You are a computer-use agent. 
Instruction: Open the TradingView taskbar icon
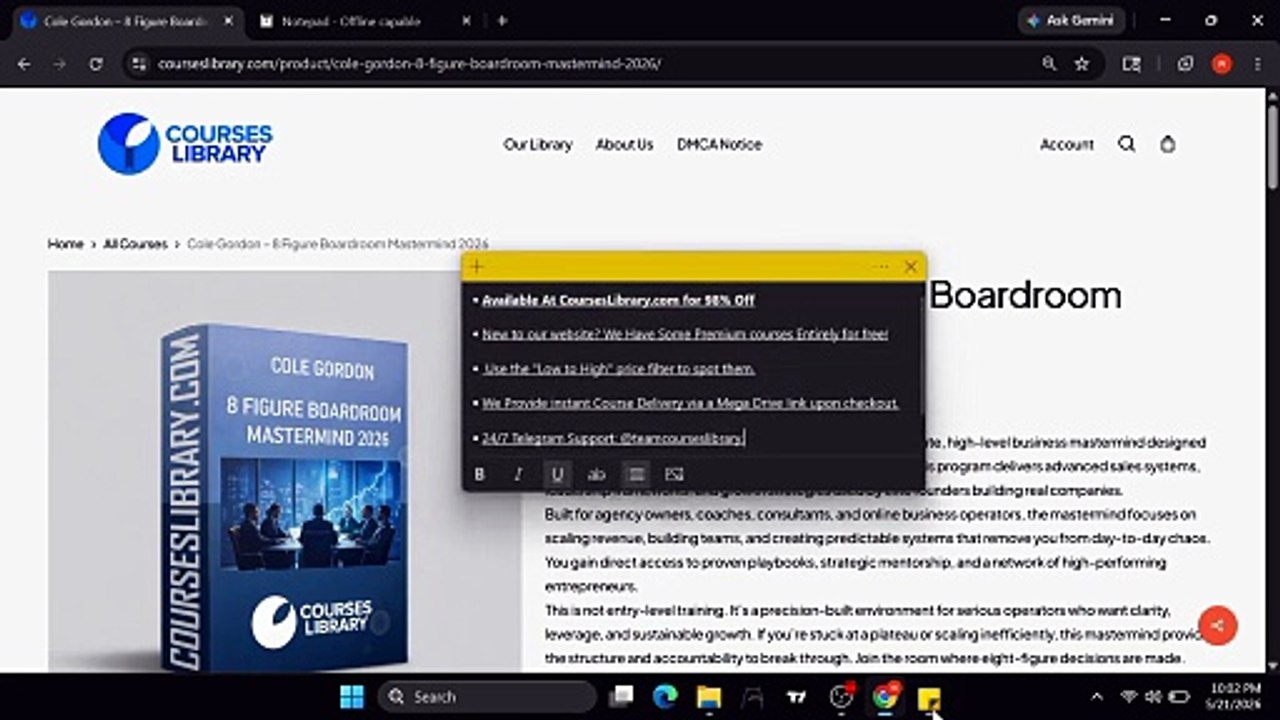(x=797, y=696)
